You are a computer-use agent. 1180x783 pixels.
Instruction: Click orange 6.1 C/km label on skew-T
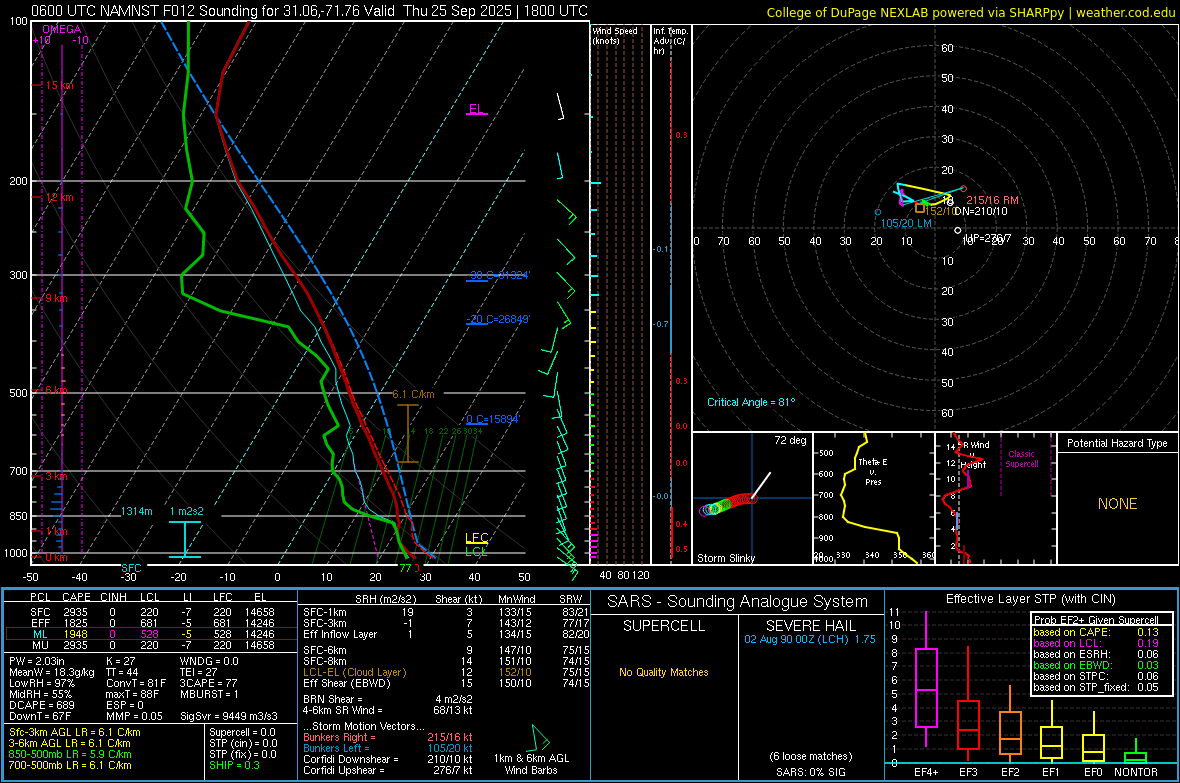pyautogui.click(x=413, y=394)
